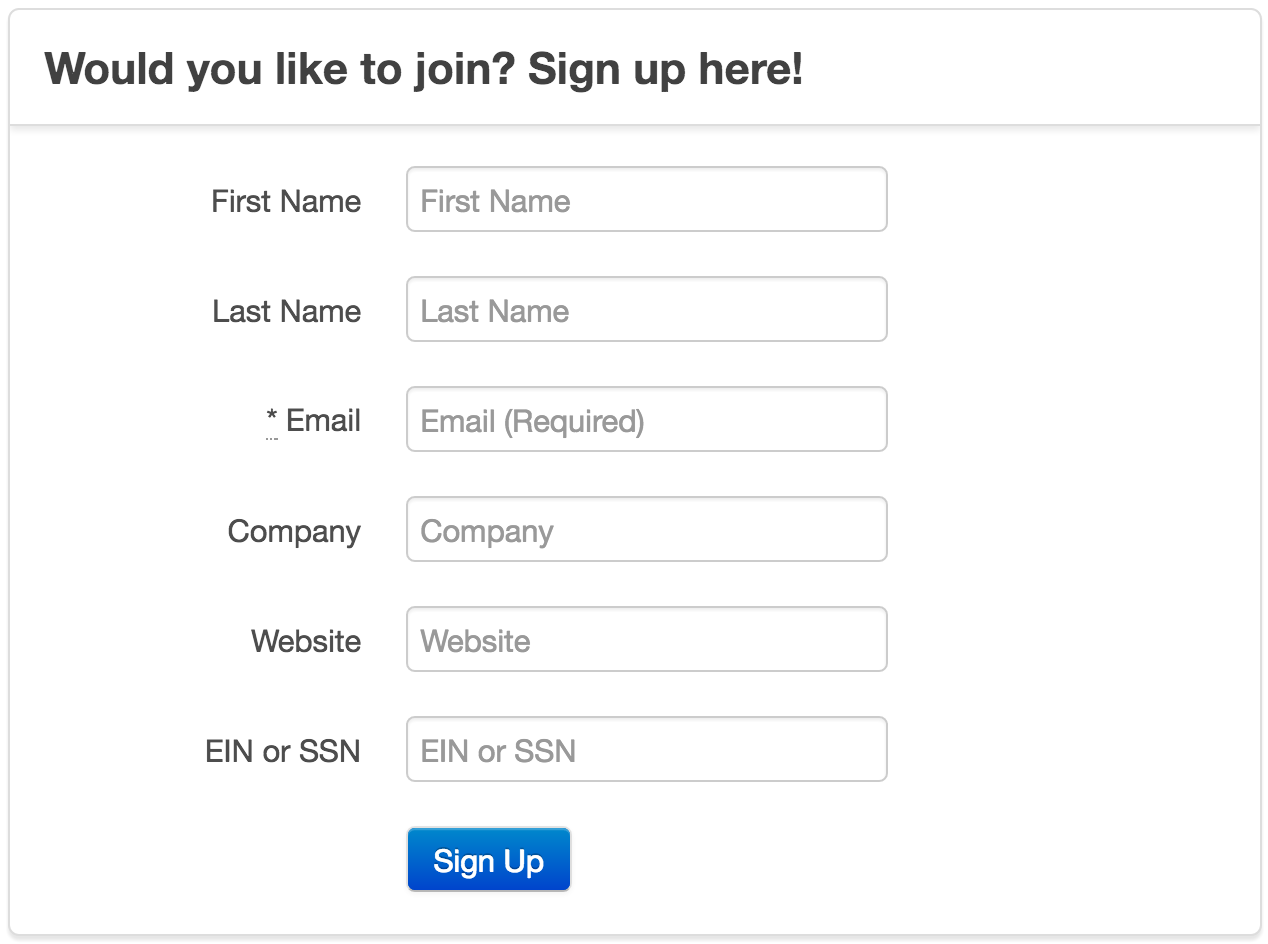Select the Company input field
1268x944 pixels.
point(646,530)
